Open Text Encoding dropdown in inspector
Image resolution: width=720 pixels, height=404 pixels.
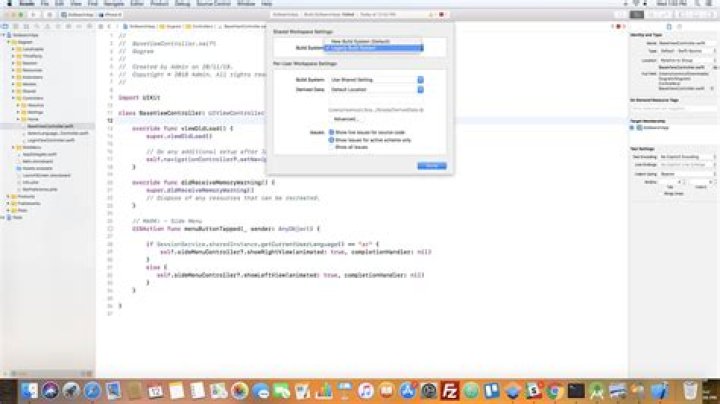pyautogui.click(x=687, y=157)
